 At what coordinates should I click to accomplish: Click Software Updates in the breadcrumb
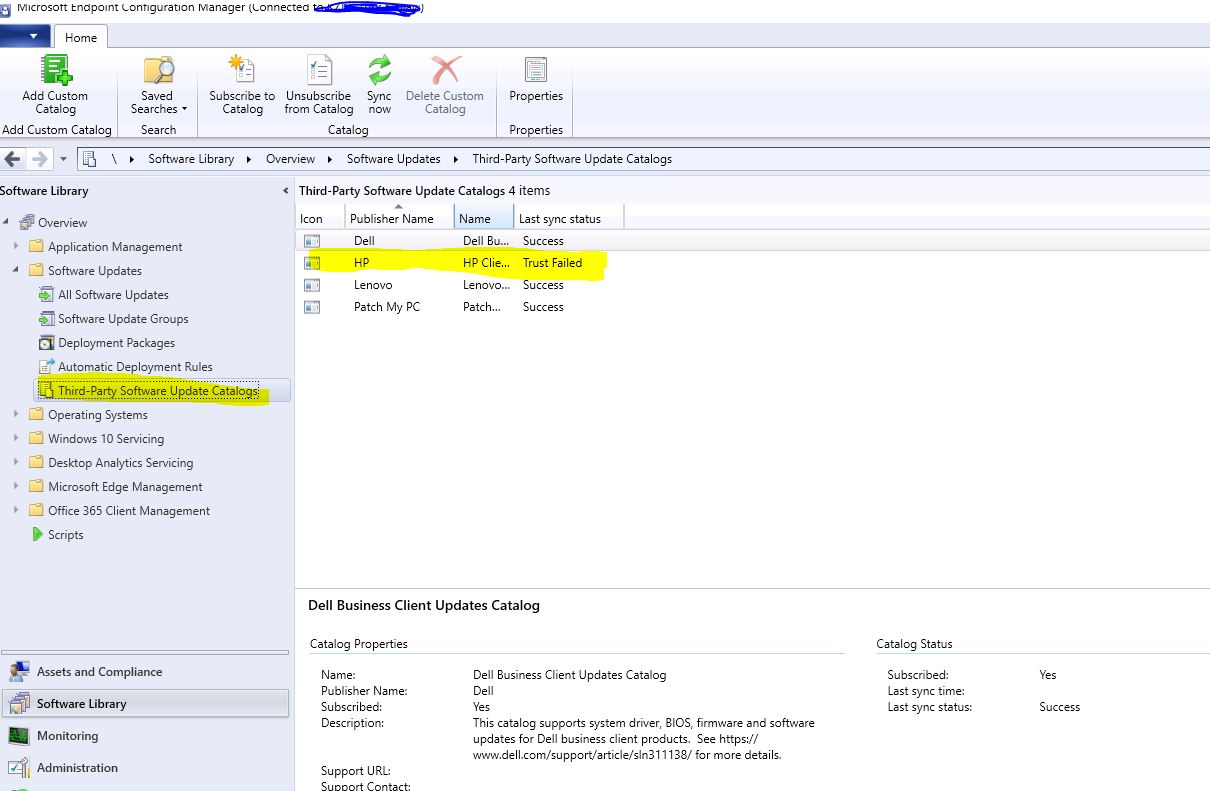coord(393,159)
